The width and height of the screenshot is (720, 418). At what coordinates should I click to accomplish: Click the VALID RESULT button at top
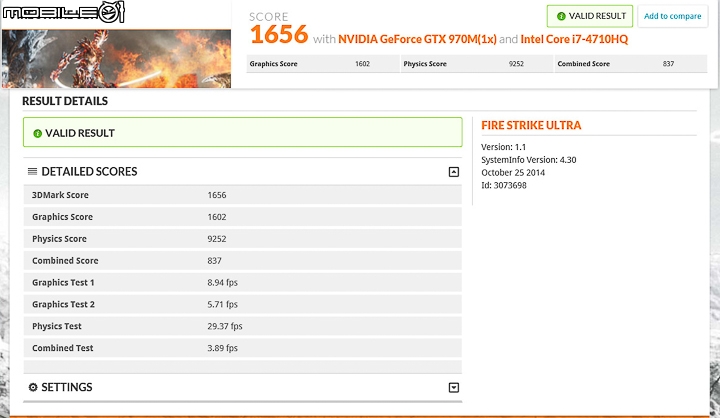[x=590, y=16]
